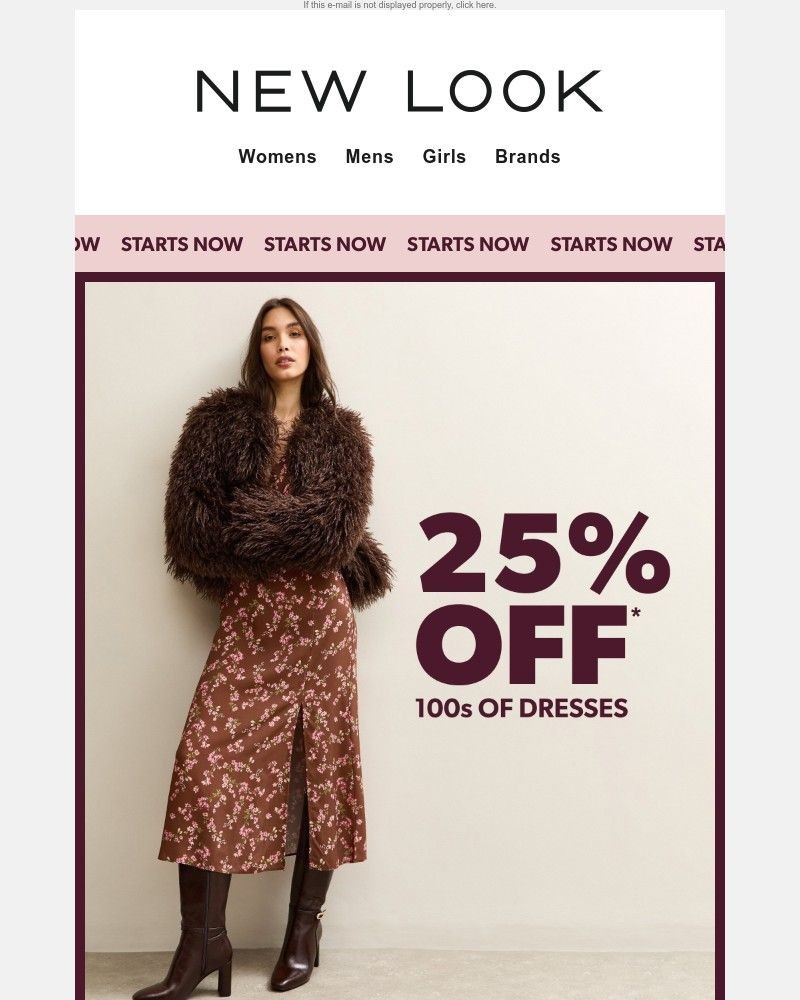
Task: Click the cropped 'OW' banner text at left
Action: tap(87, 244)
